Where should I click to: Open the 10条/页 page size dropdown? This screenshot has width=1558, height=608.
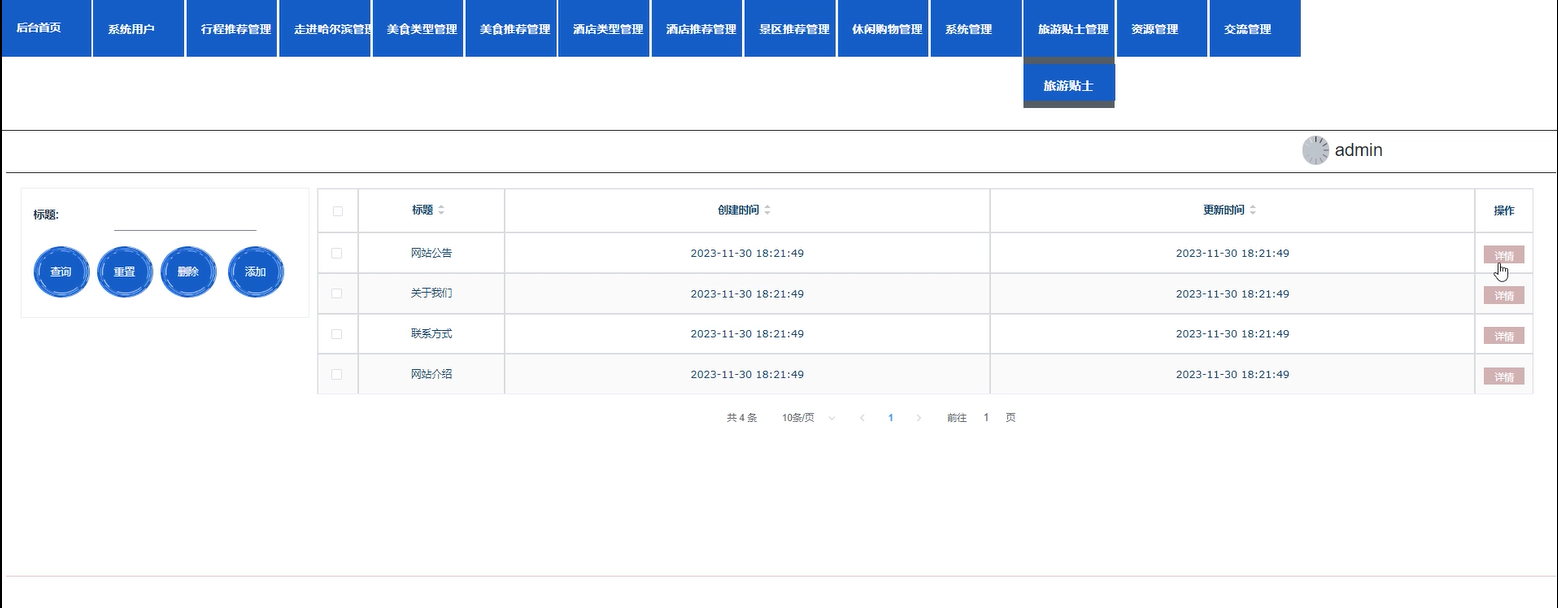pos(808,418)
